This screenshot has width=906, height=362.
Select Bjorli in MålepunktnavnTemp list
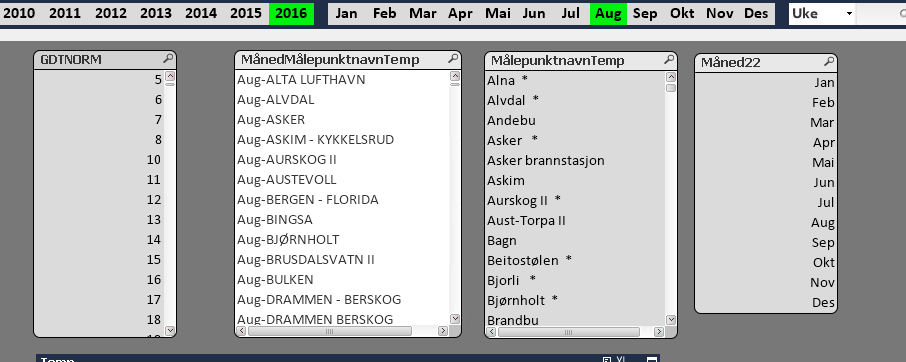click(575, 280)
